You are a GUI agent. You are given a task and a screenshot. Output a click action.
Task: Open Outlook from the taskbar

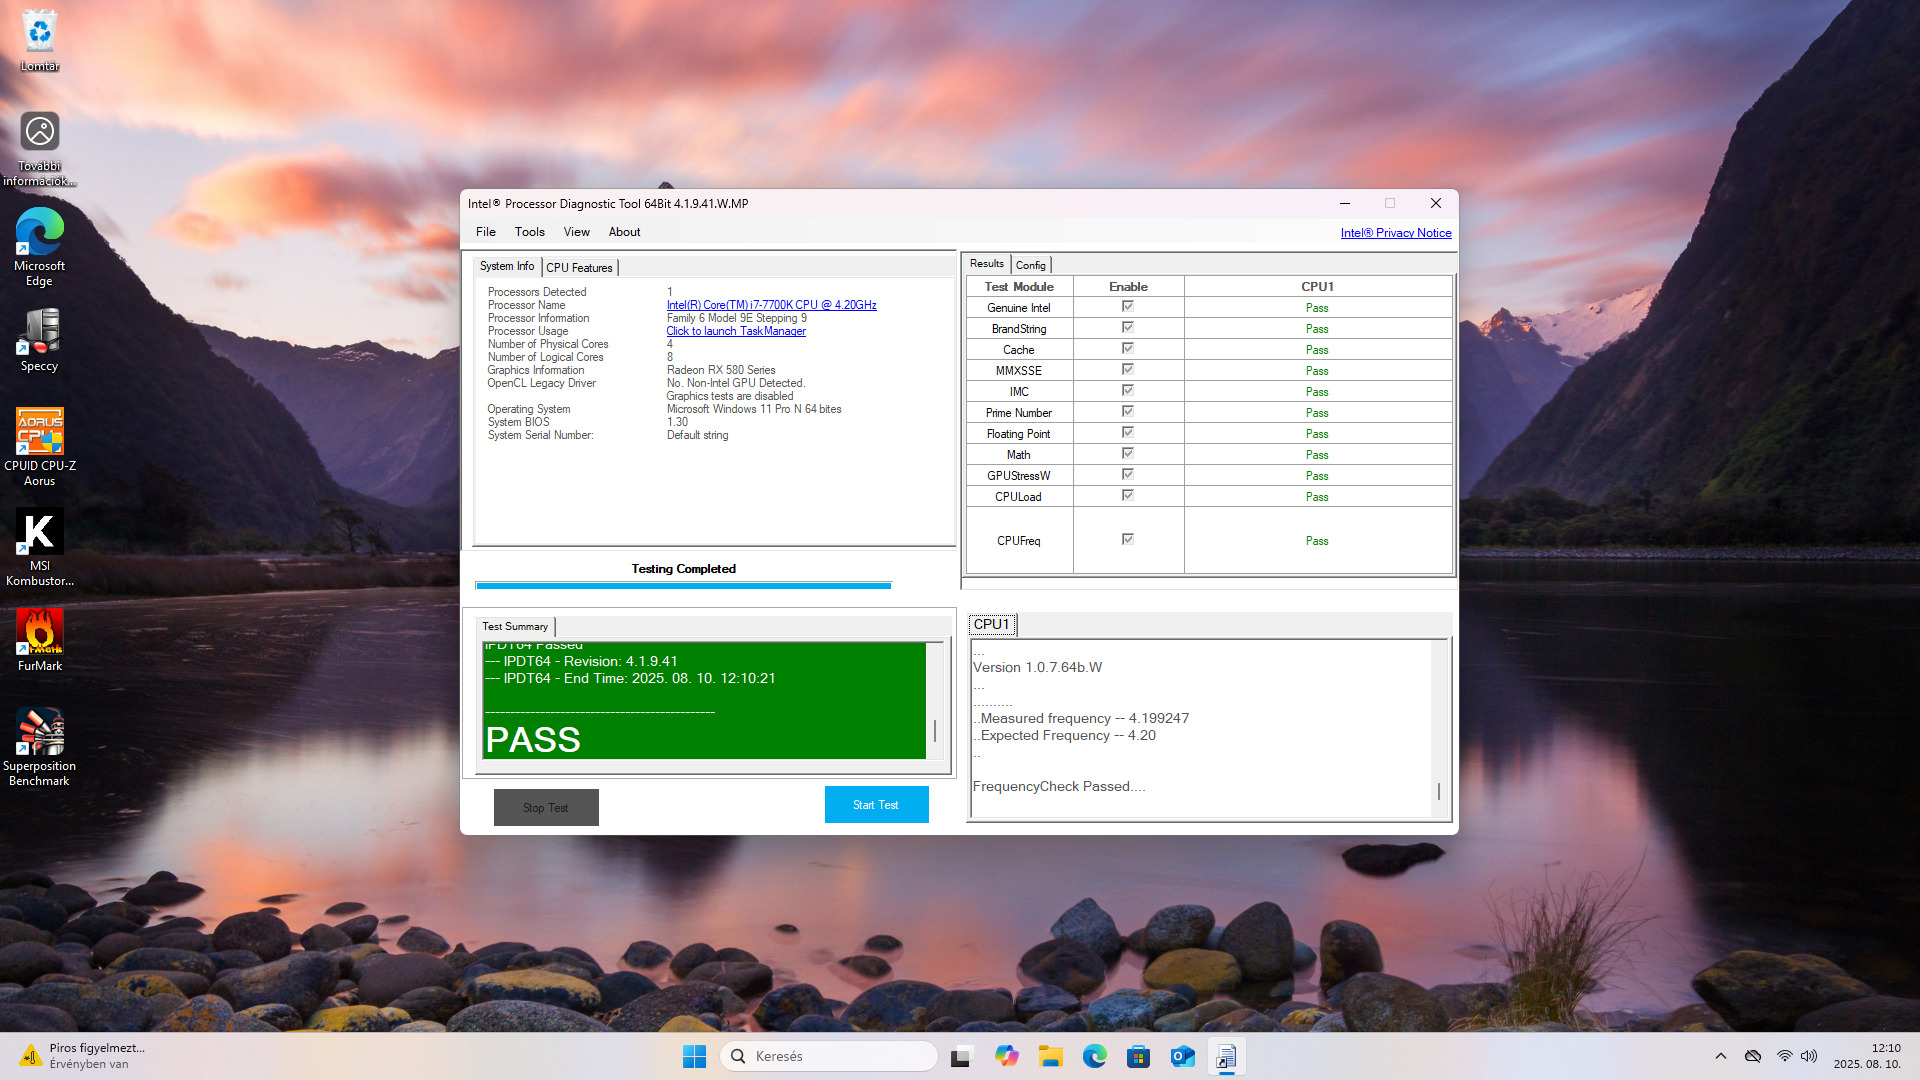coord(1182,1056)
